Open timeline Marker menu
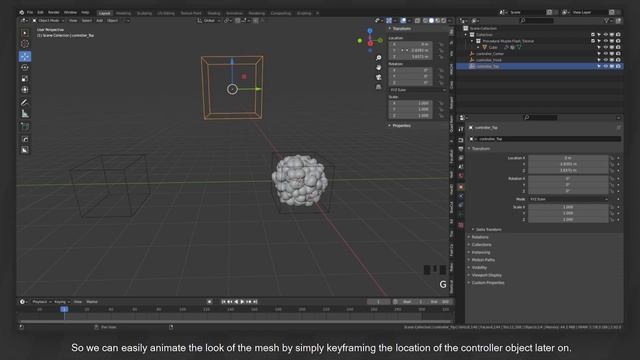This screenshot has height=360, width=640. pyautogui.click(x=92, y=302)
